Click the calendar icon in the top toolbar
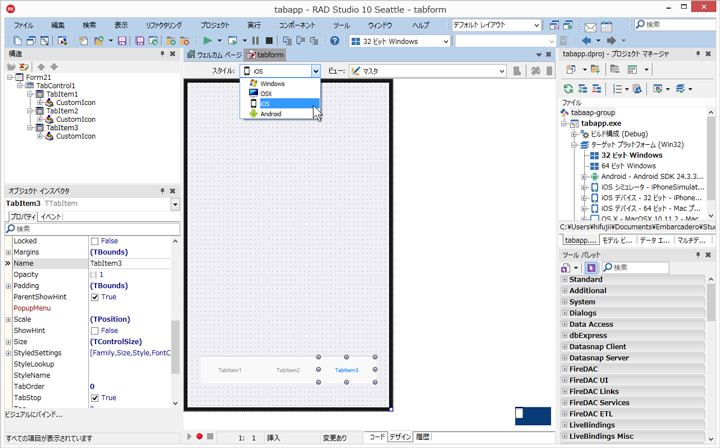 (x=607, y=27)
